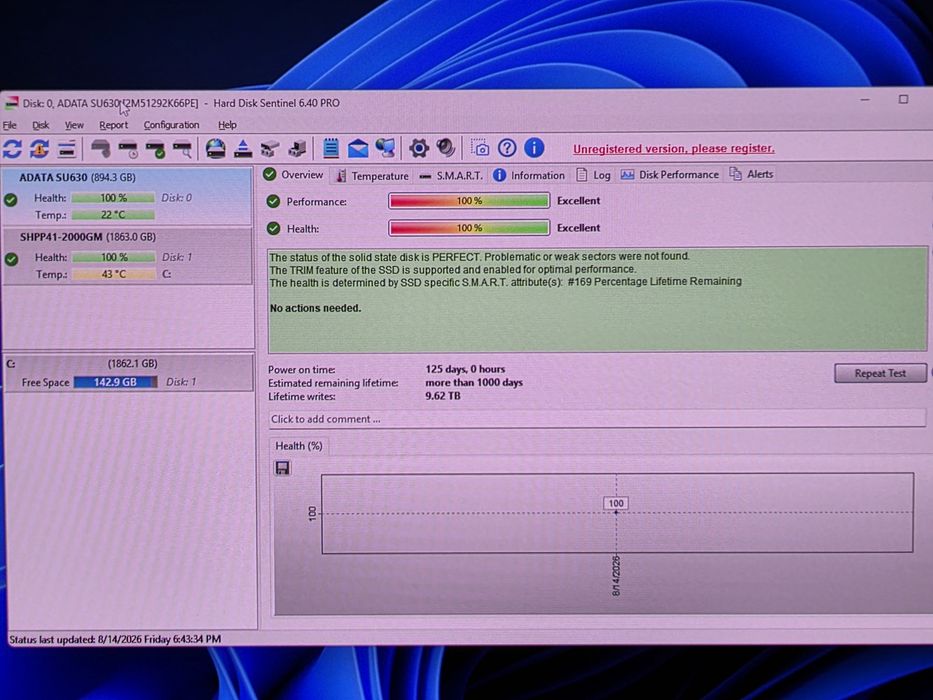Click the refresh icon with warning triangle
The image size is (933, 700).
pyautogui.click(x=39, y=148)
